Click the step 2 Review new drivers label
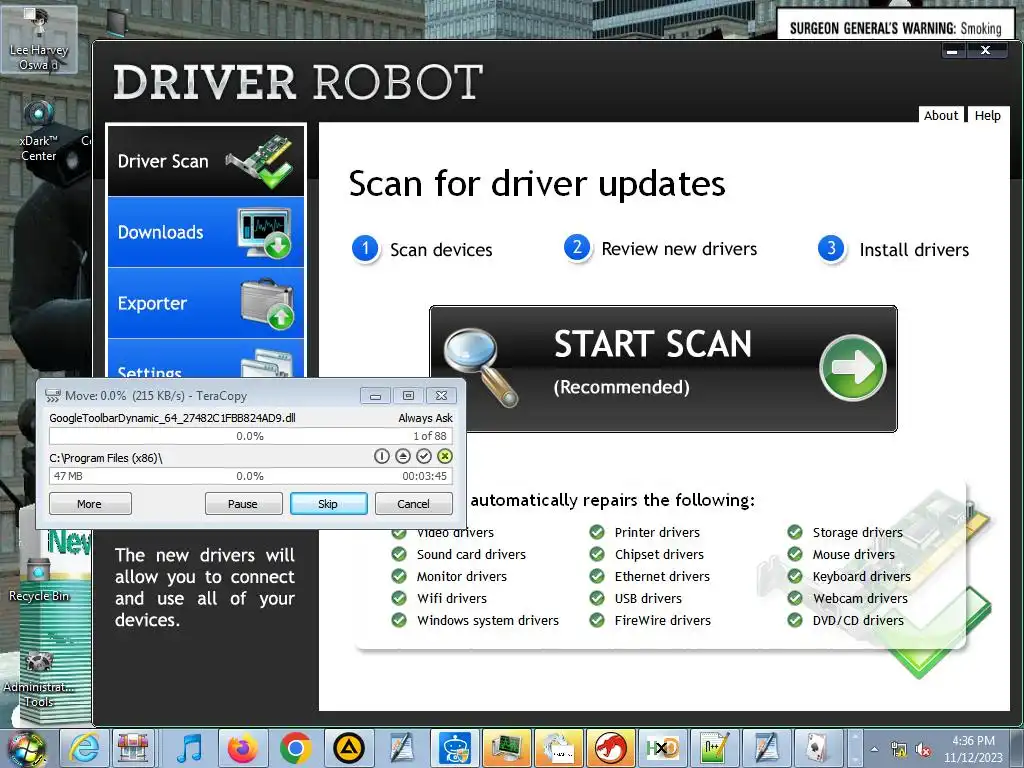Image resolution: width=1024 pixels, height=768 pixels. point(679,249)
